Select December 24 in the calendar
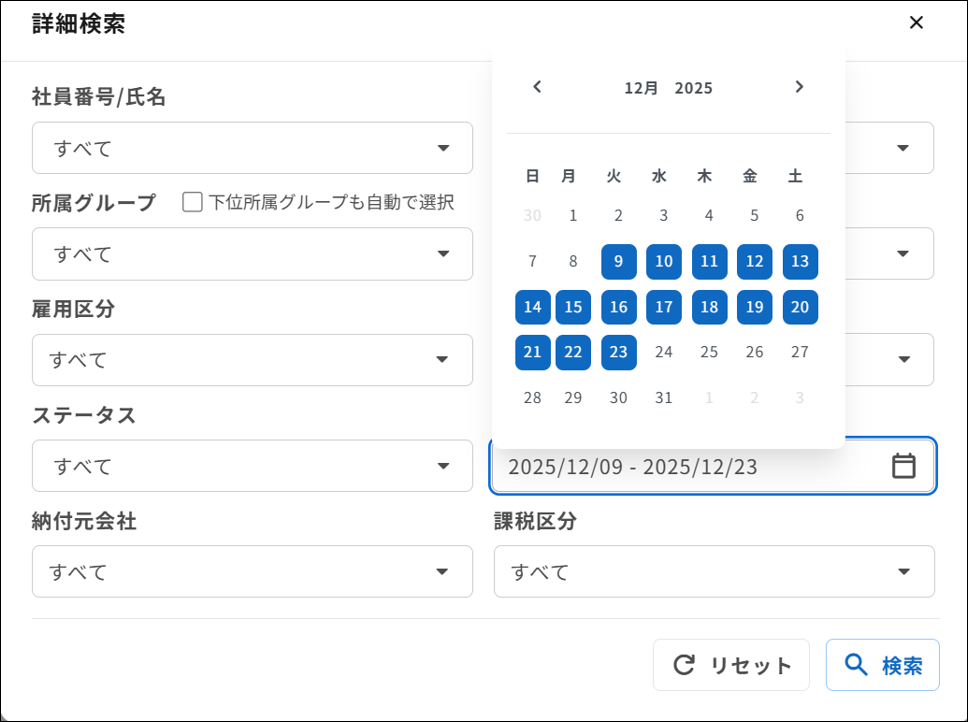Screen dimensions: 968x722 coord(664,352)
